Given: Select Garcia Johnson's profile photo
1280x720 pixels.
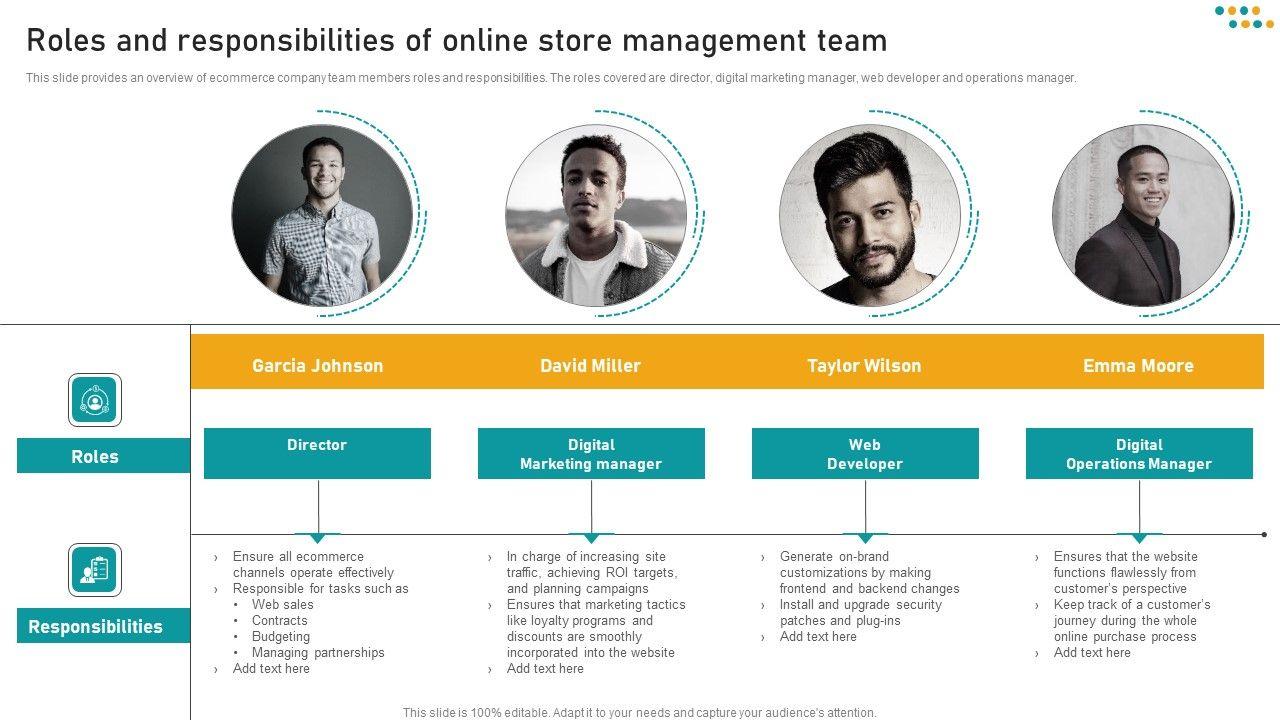Looking at the screenshot, I should tap(322, 215).
